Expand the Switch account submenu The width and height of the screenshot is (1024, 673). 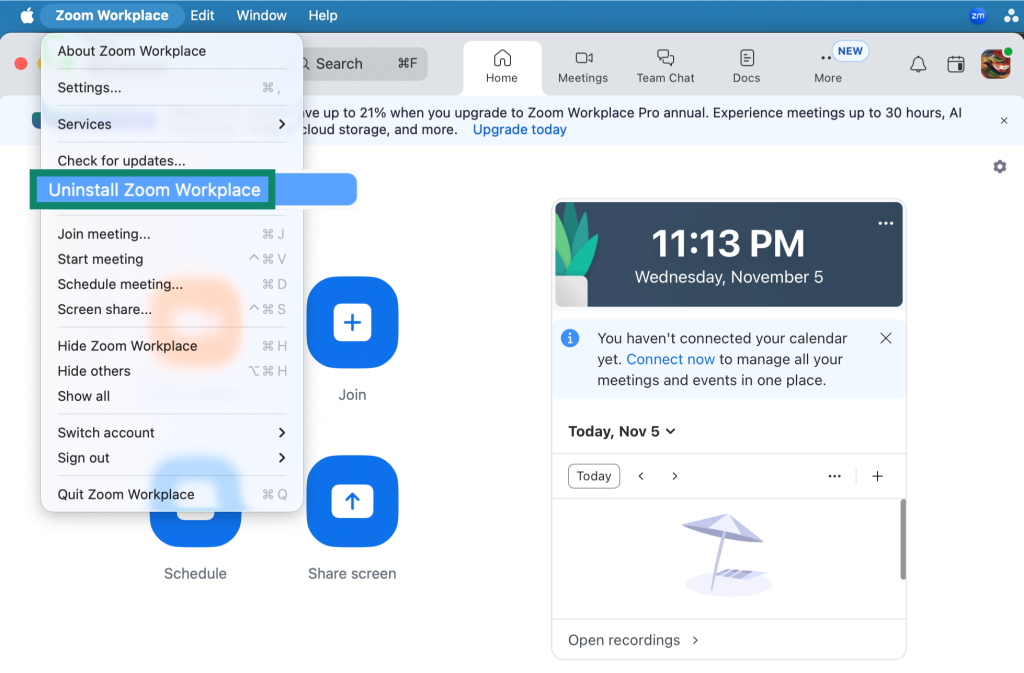(x=171, y=433)
